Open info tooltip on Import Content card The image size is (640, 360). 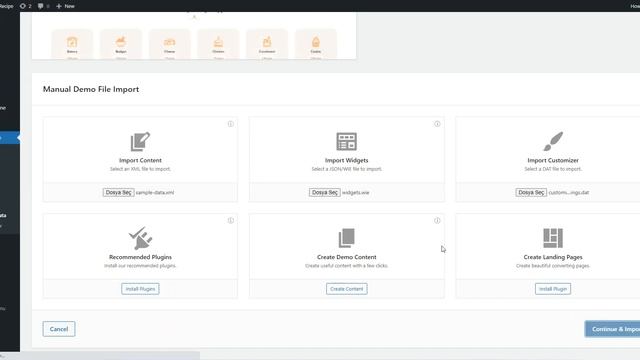pyautogui.click(x=231, y=124)
